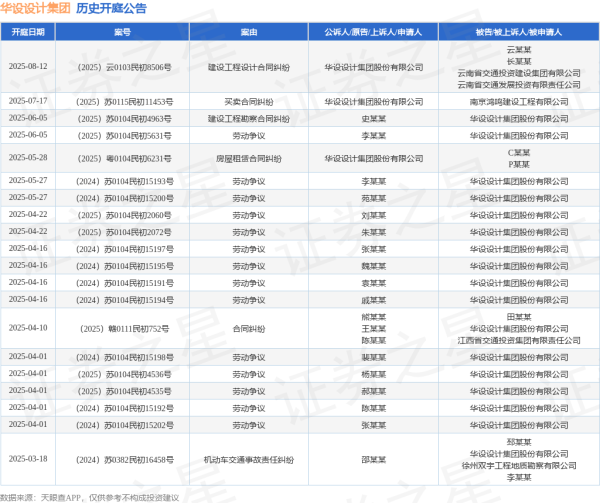Screen dimensions: 600x503
Task: Select case number (2024) 苏0104民初15197号
Action: tap(124, 249)
